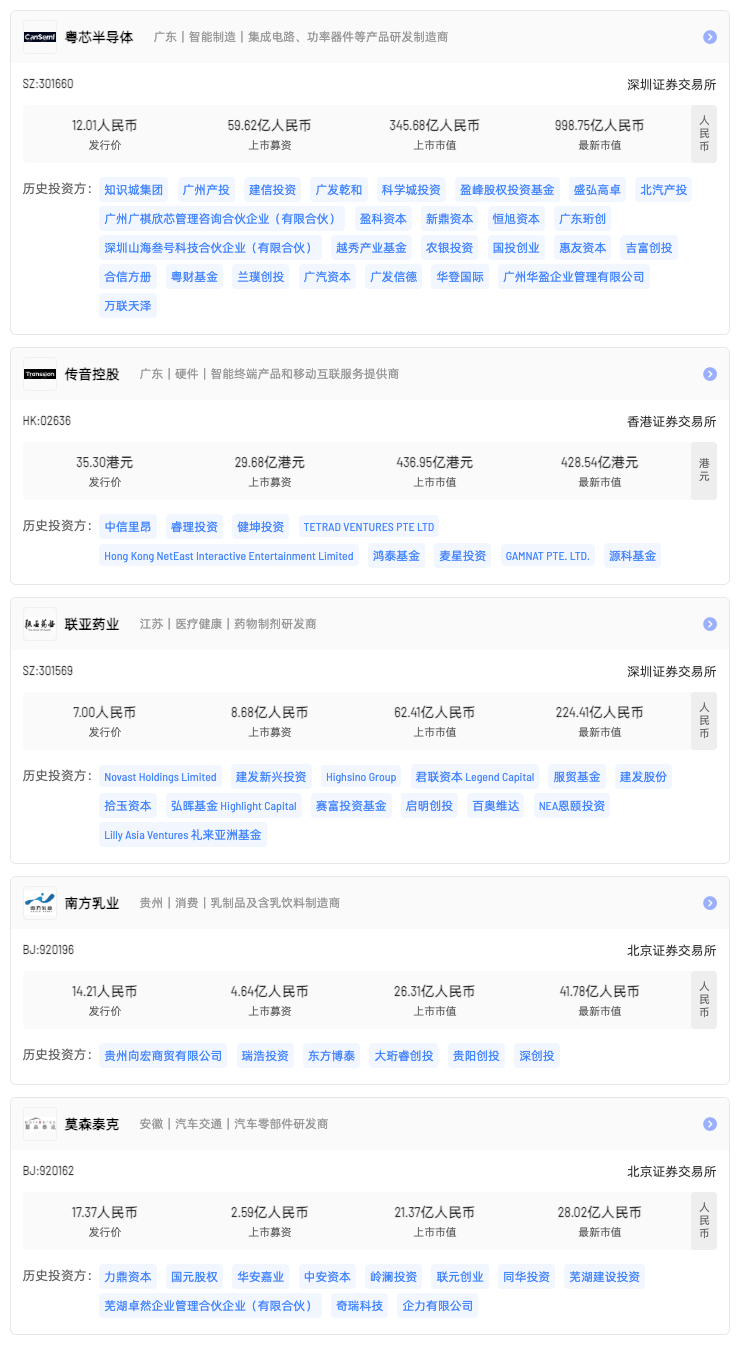Open 粤芯半导体 company title
The image size is (744, 1348).
click(99, 37)
